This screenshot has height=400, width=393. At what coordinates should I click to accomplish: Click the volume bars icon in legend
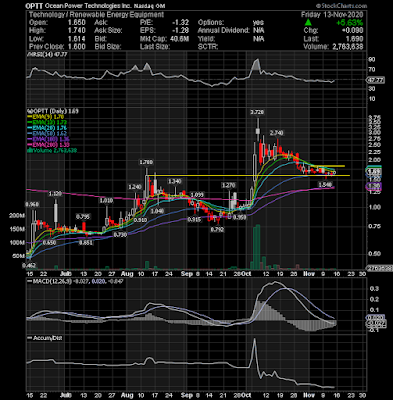pyautogui.click(x=29, y=150)
